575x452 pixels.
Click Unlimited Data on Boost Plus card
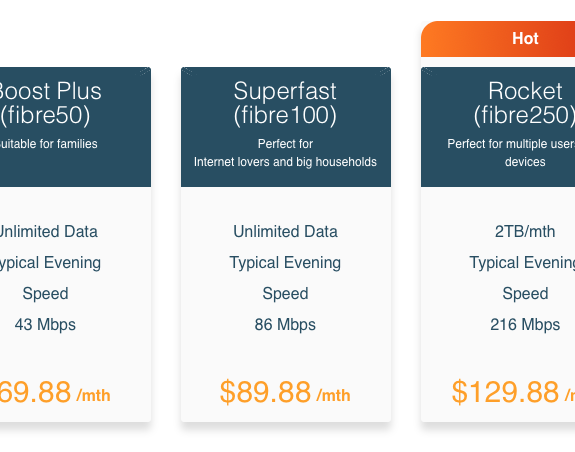[x=49, y=232]
